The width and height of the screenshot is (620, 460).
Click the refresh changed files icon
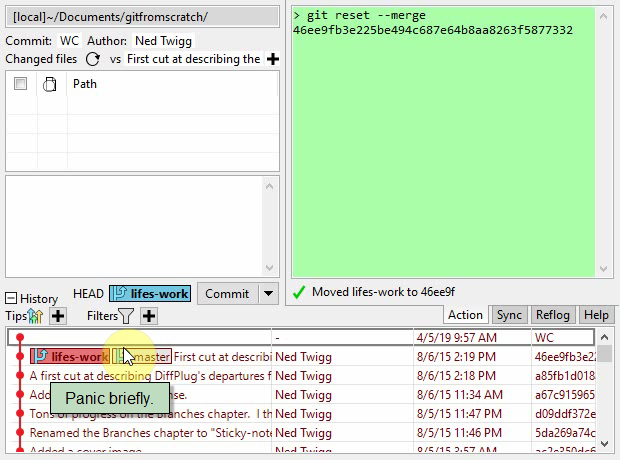click(x=93, y=59)
